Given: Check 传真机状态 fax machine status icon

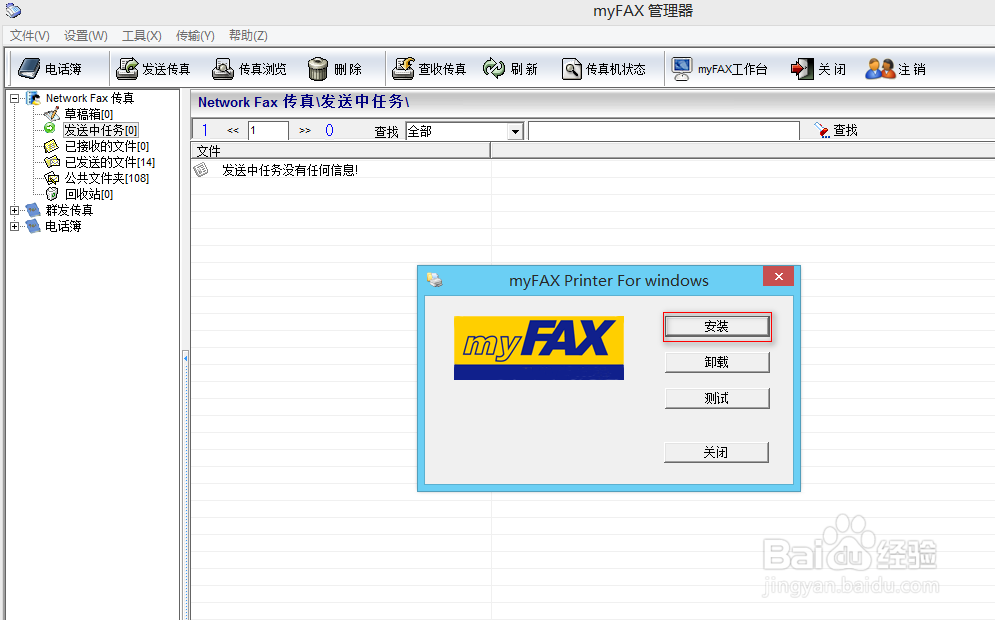Looking at the screenshot, I should click(x=603, y=68).
